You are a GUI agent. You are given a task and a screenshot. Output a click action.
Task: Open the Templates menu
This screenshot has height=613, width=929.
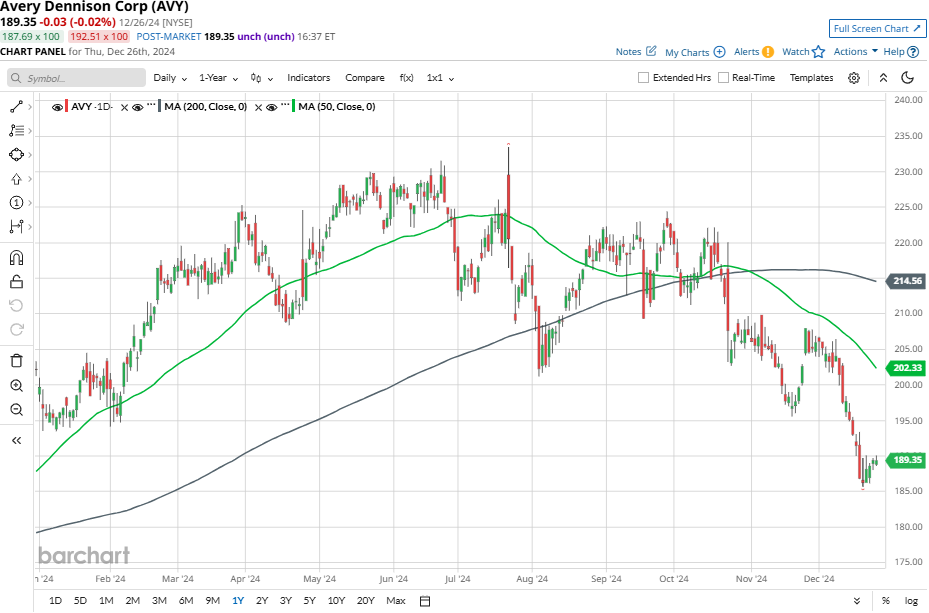811,78
